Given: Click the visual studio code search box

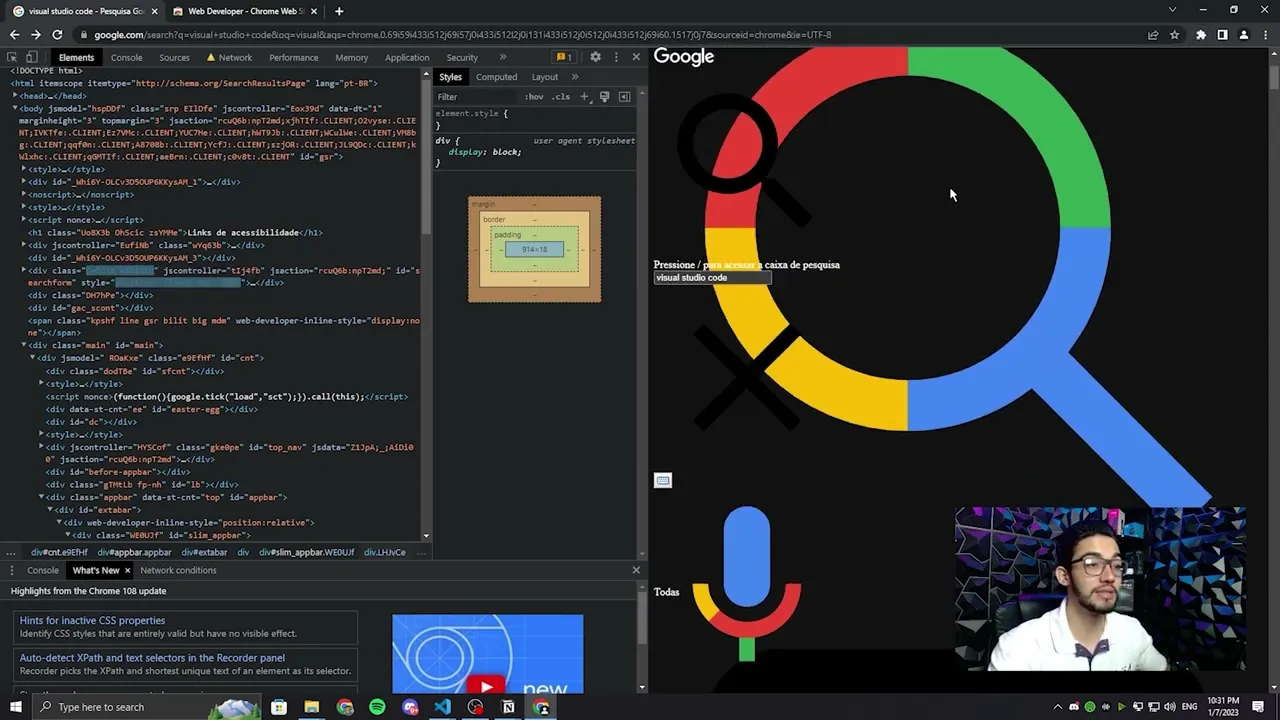Looking at the screenshot, I should tap(712, 278).
